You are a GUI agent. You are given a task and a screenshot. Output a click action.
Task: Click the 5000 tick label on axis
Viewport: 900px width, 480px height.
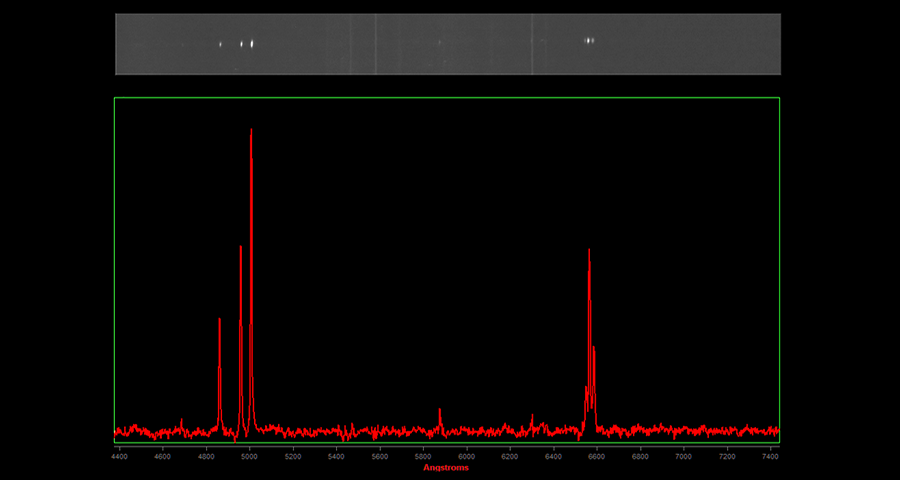click(x=249, y=456)
